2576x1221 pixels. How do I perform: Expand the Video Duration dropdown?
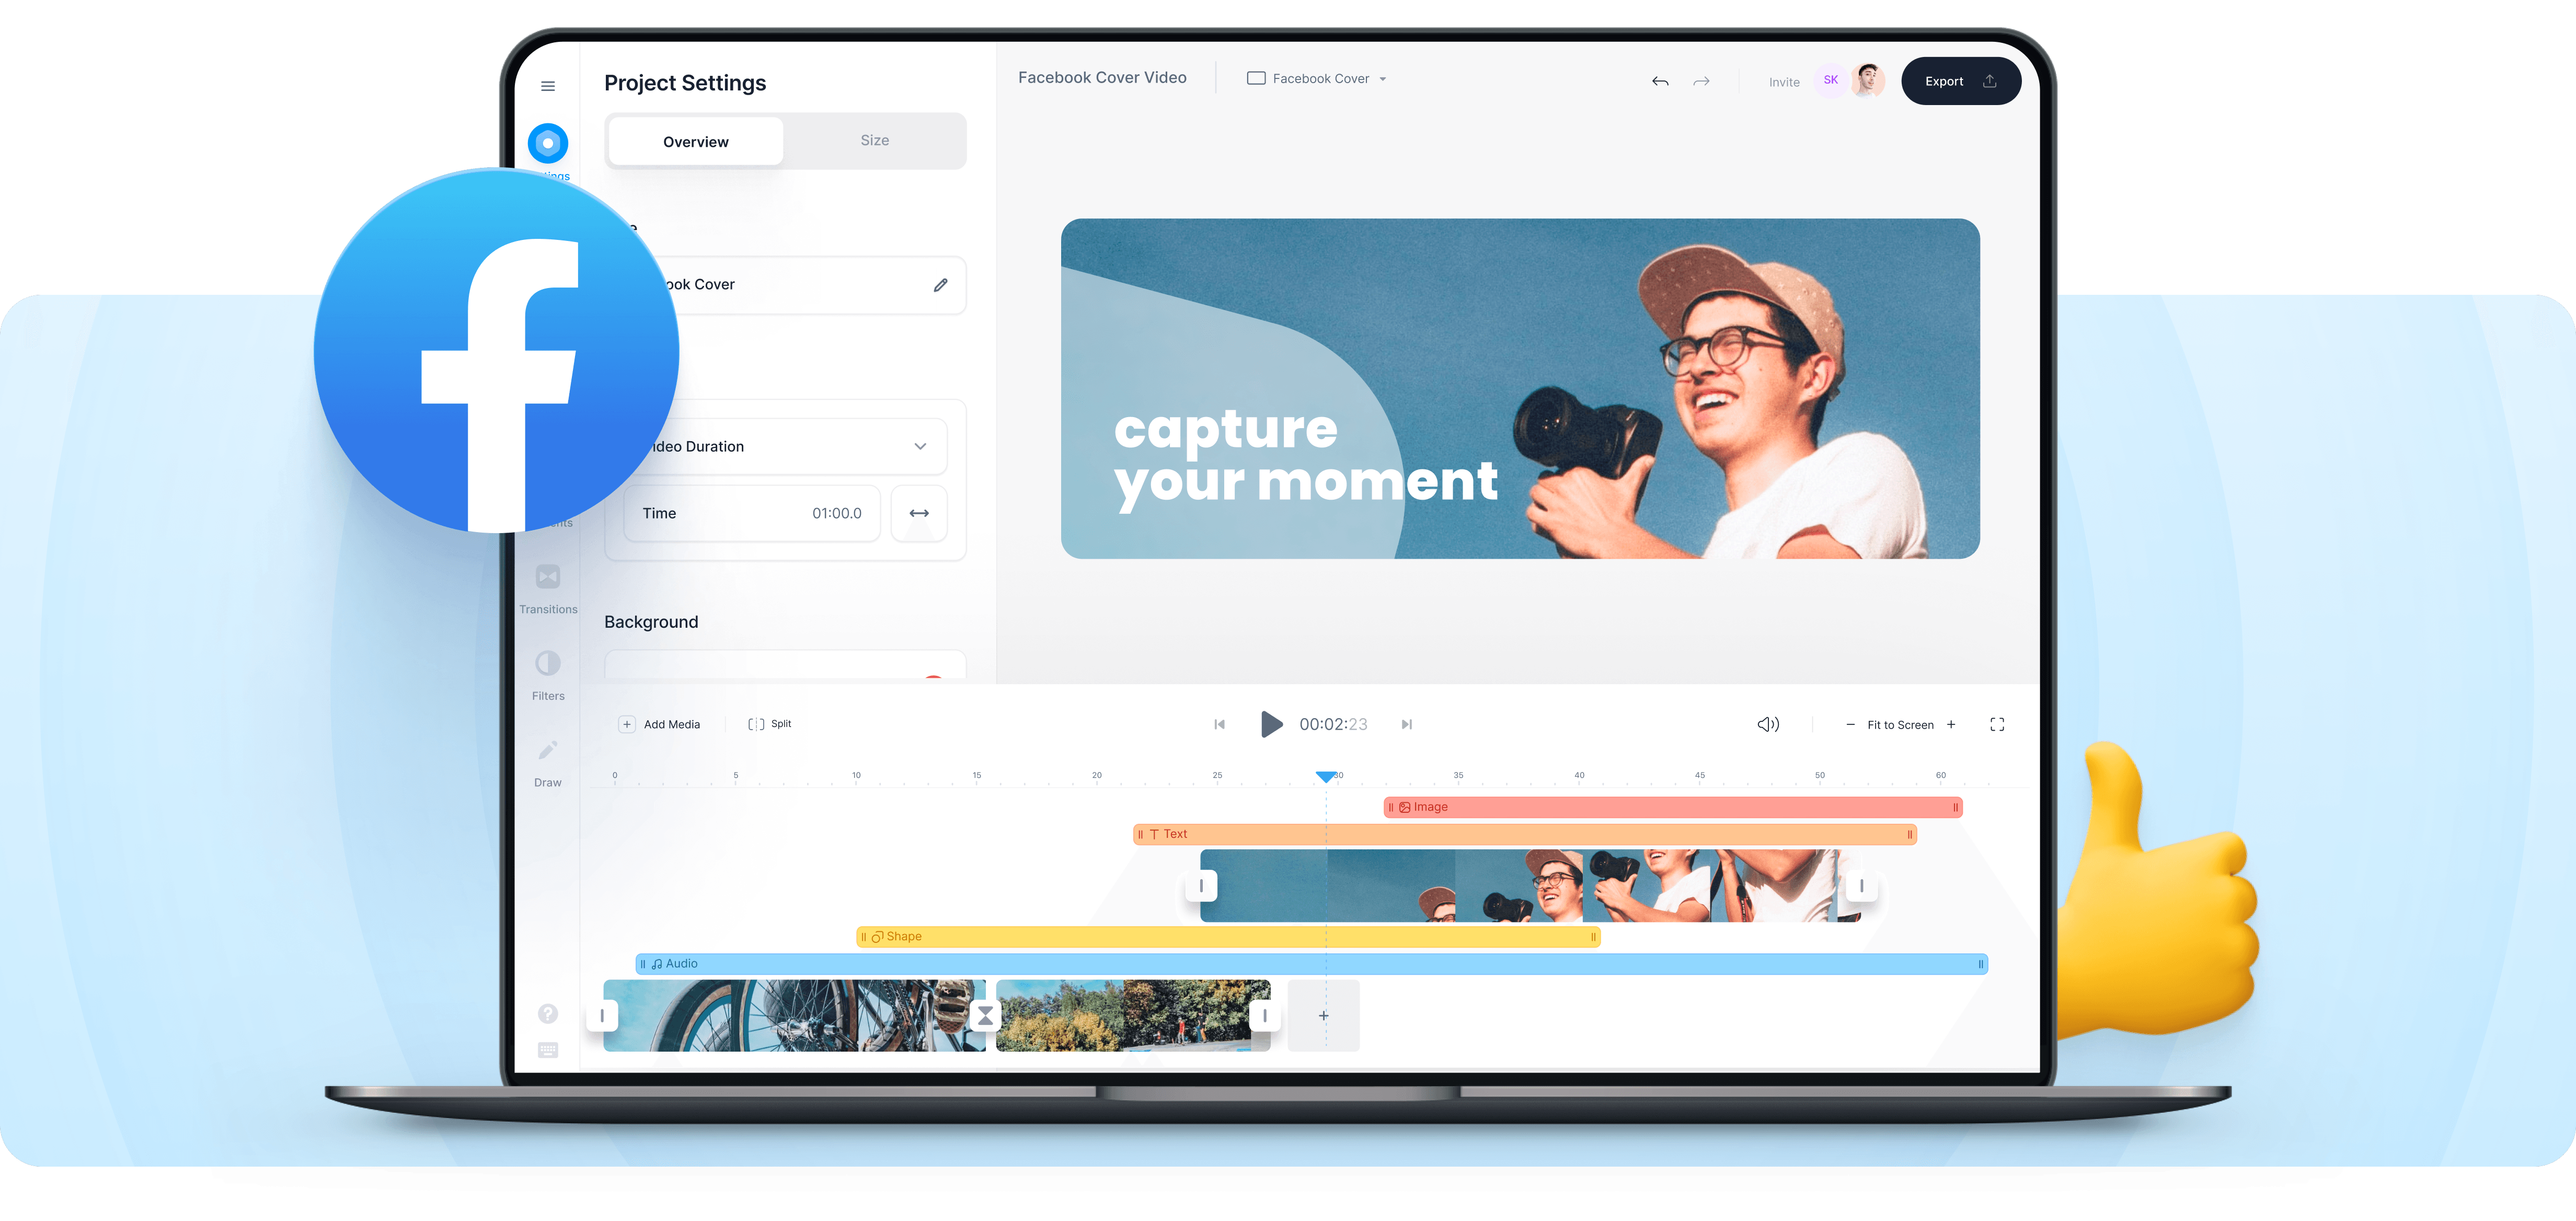pyautogui.click(x=919, y=446)
